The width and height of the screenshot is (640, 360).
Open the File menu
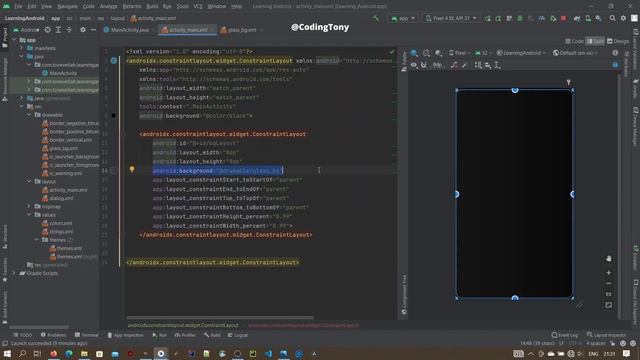pos(18,6)
